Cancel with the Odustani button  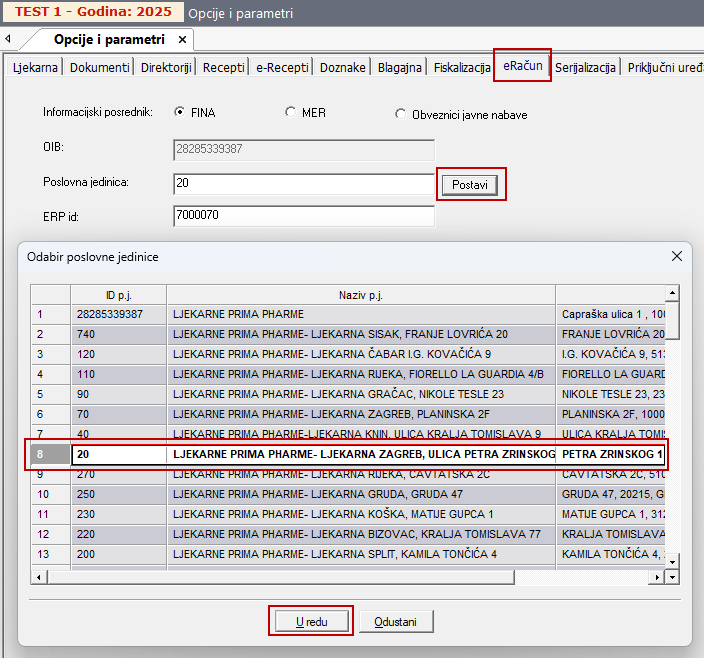pyautogui.click(x=396, y=621)
